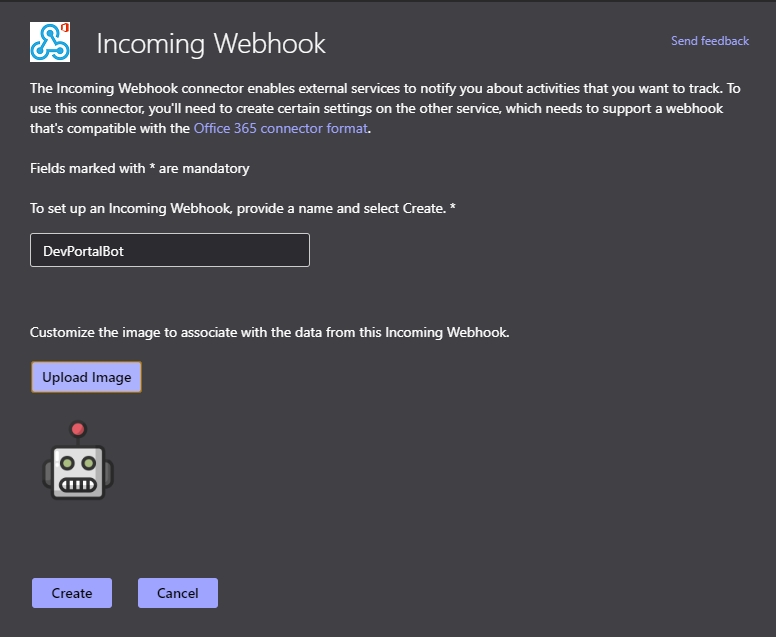776x637 pixels.
Task: Click the Incoming Webhook page heading
Action: click(x=211, y=43)
